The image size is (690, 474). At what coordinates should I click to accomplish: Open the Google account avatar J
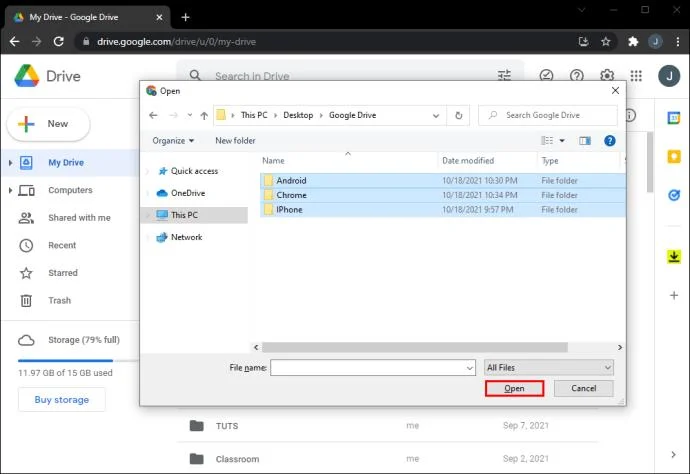tap(669, 76)
